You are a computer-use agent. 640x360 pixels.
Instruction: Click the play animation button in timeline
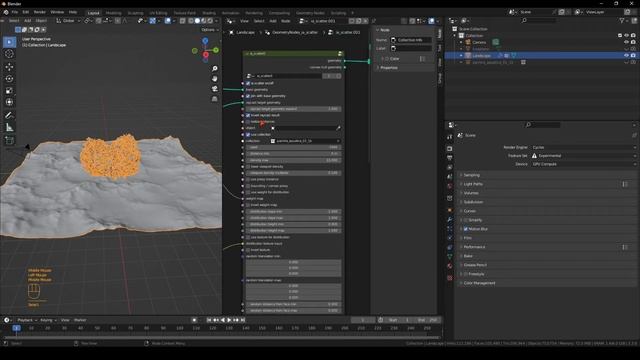tap(229, 320)
